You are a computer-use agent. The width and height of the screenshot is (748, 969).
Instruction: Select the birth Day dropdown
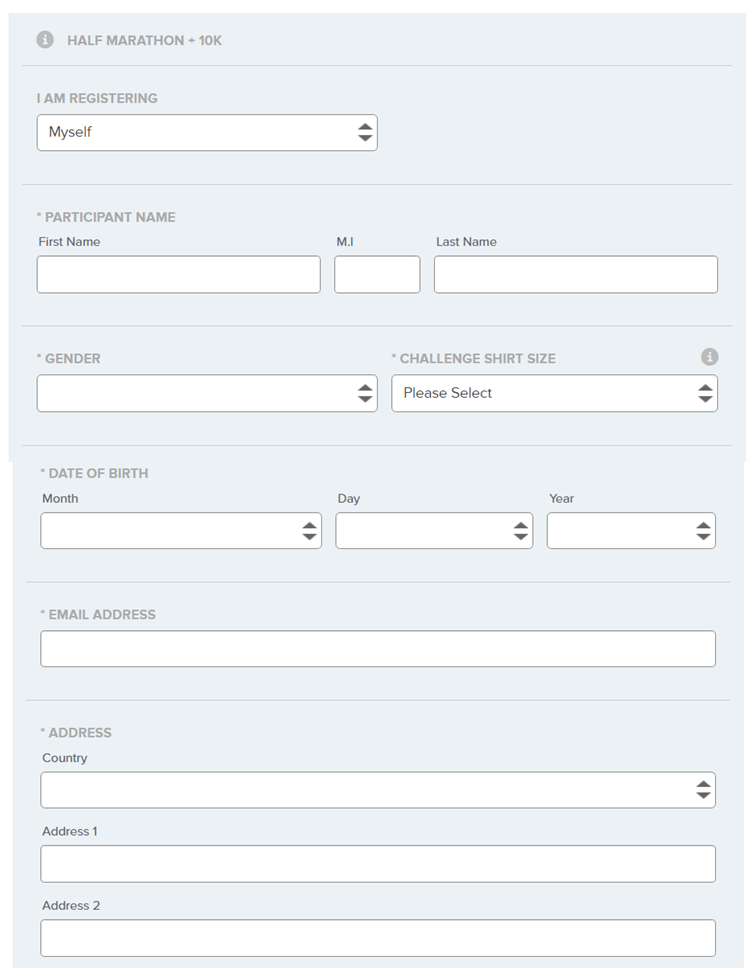click(x=434, y=531)
